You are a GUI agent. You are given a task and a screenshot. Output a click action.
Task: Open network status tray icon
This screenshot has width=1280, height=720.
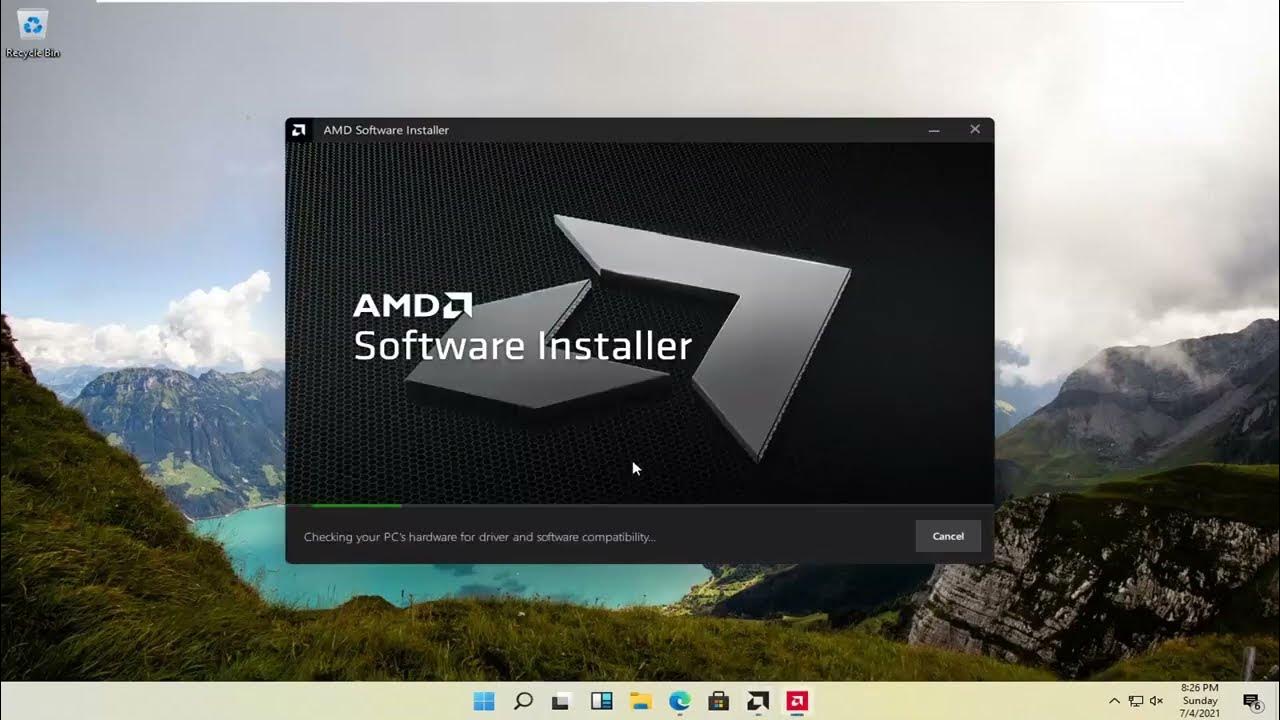click(1136, 701)
